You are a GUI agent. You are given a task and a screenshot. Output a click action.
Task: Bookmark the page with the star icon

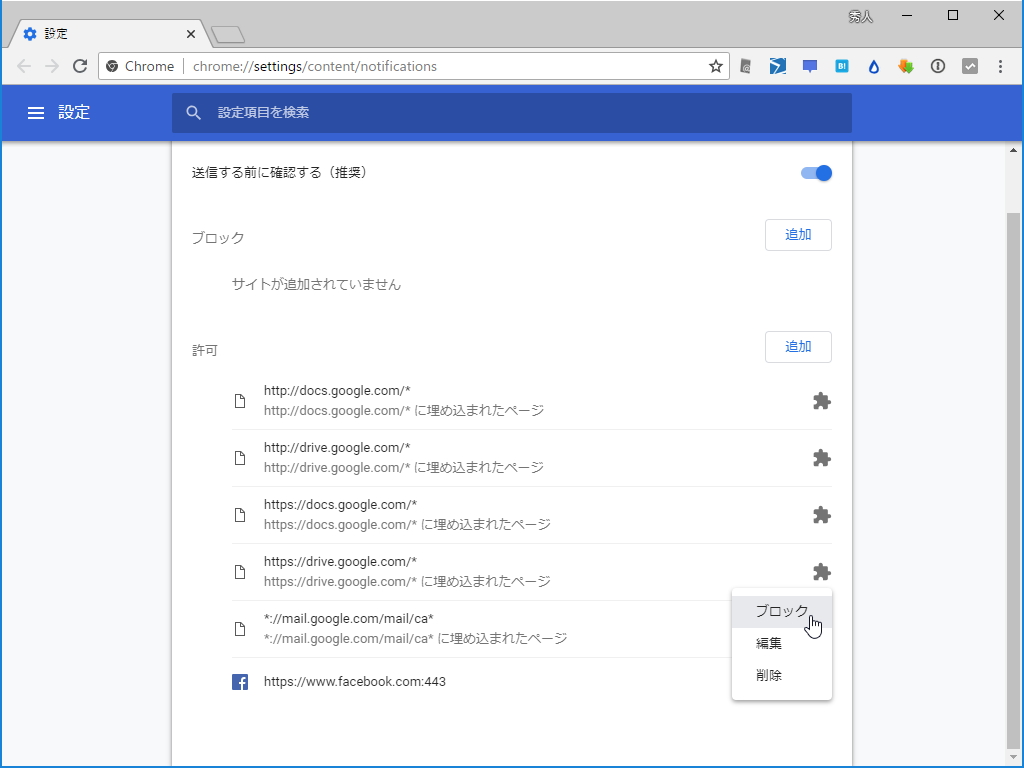click(716, 66)
